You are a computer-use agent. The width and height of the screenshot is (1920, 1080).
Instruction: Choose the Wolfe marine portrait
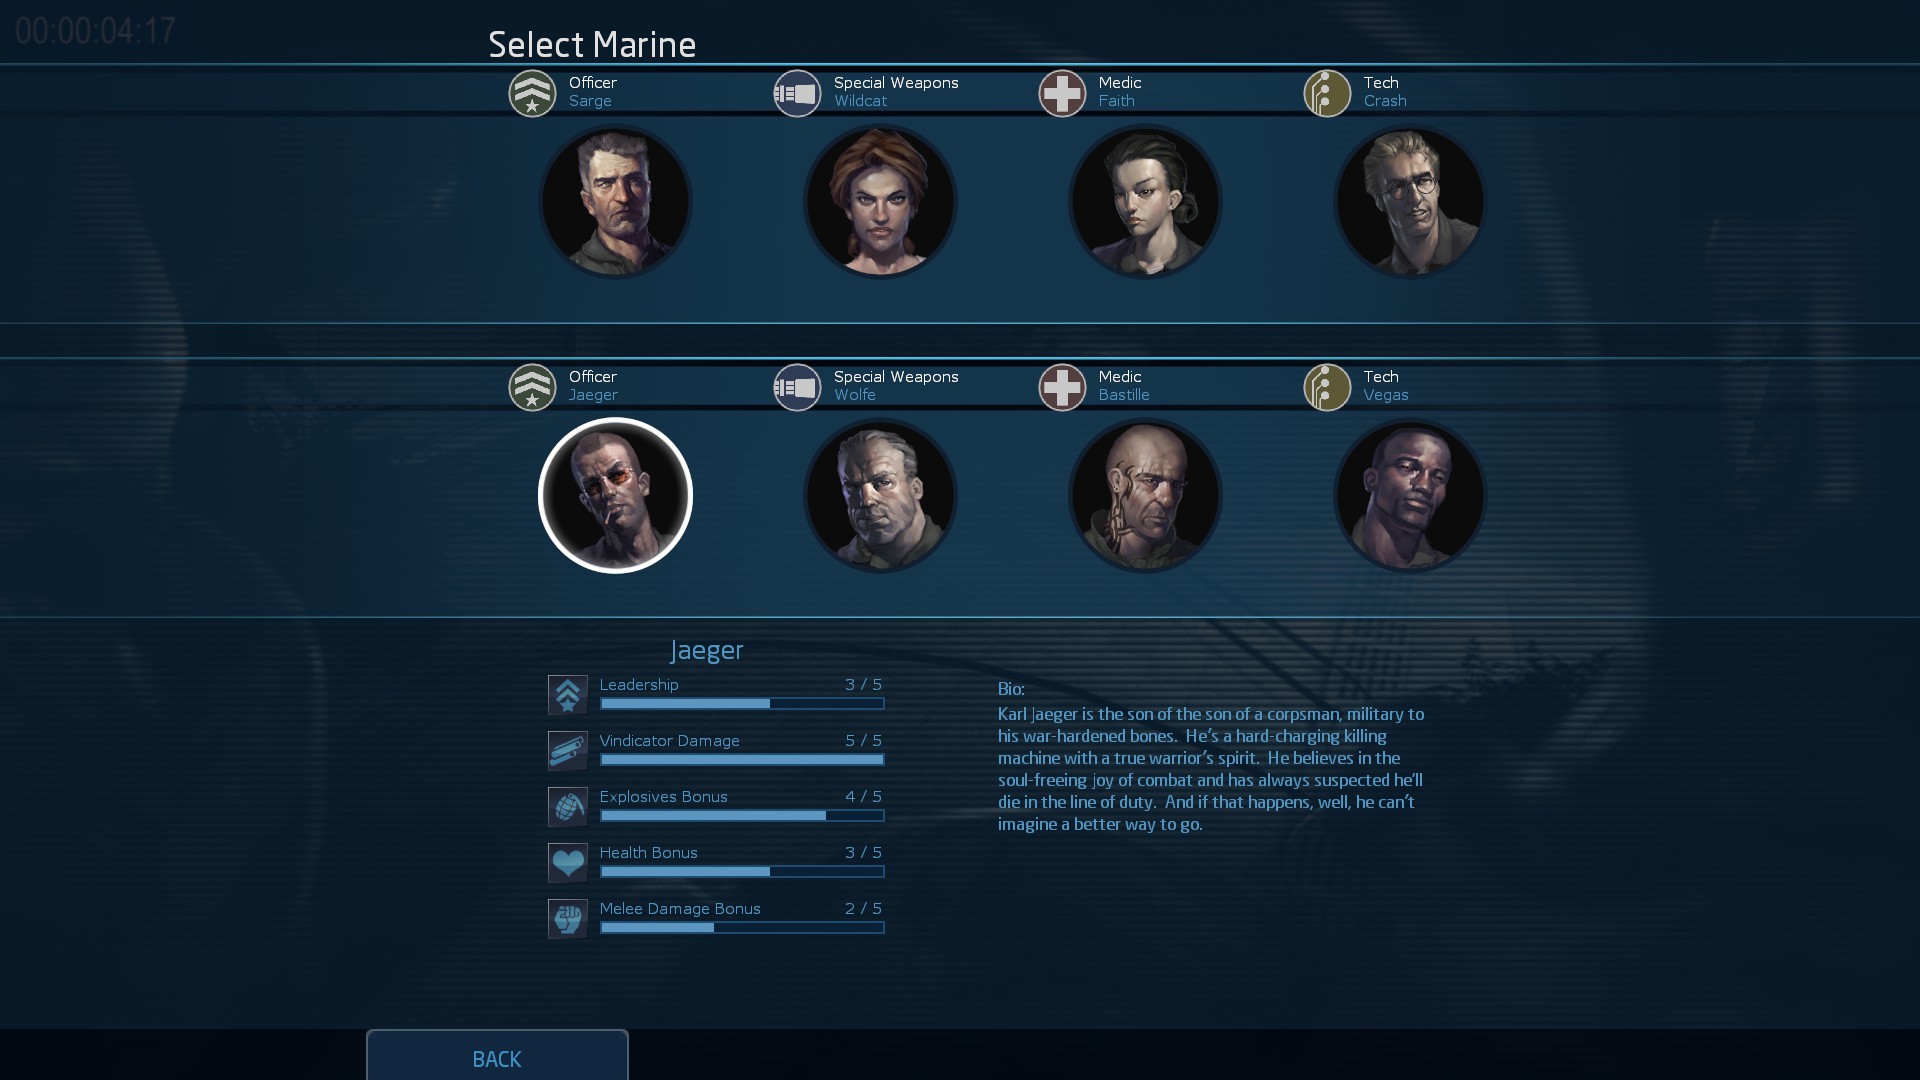(880, 495)
